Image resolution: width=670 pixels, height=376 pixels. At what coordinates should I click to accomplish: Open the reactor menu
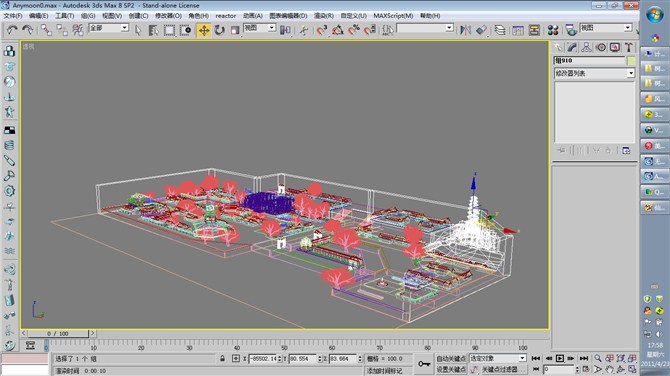click(x=226, y=16)
